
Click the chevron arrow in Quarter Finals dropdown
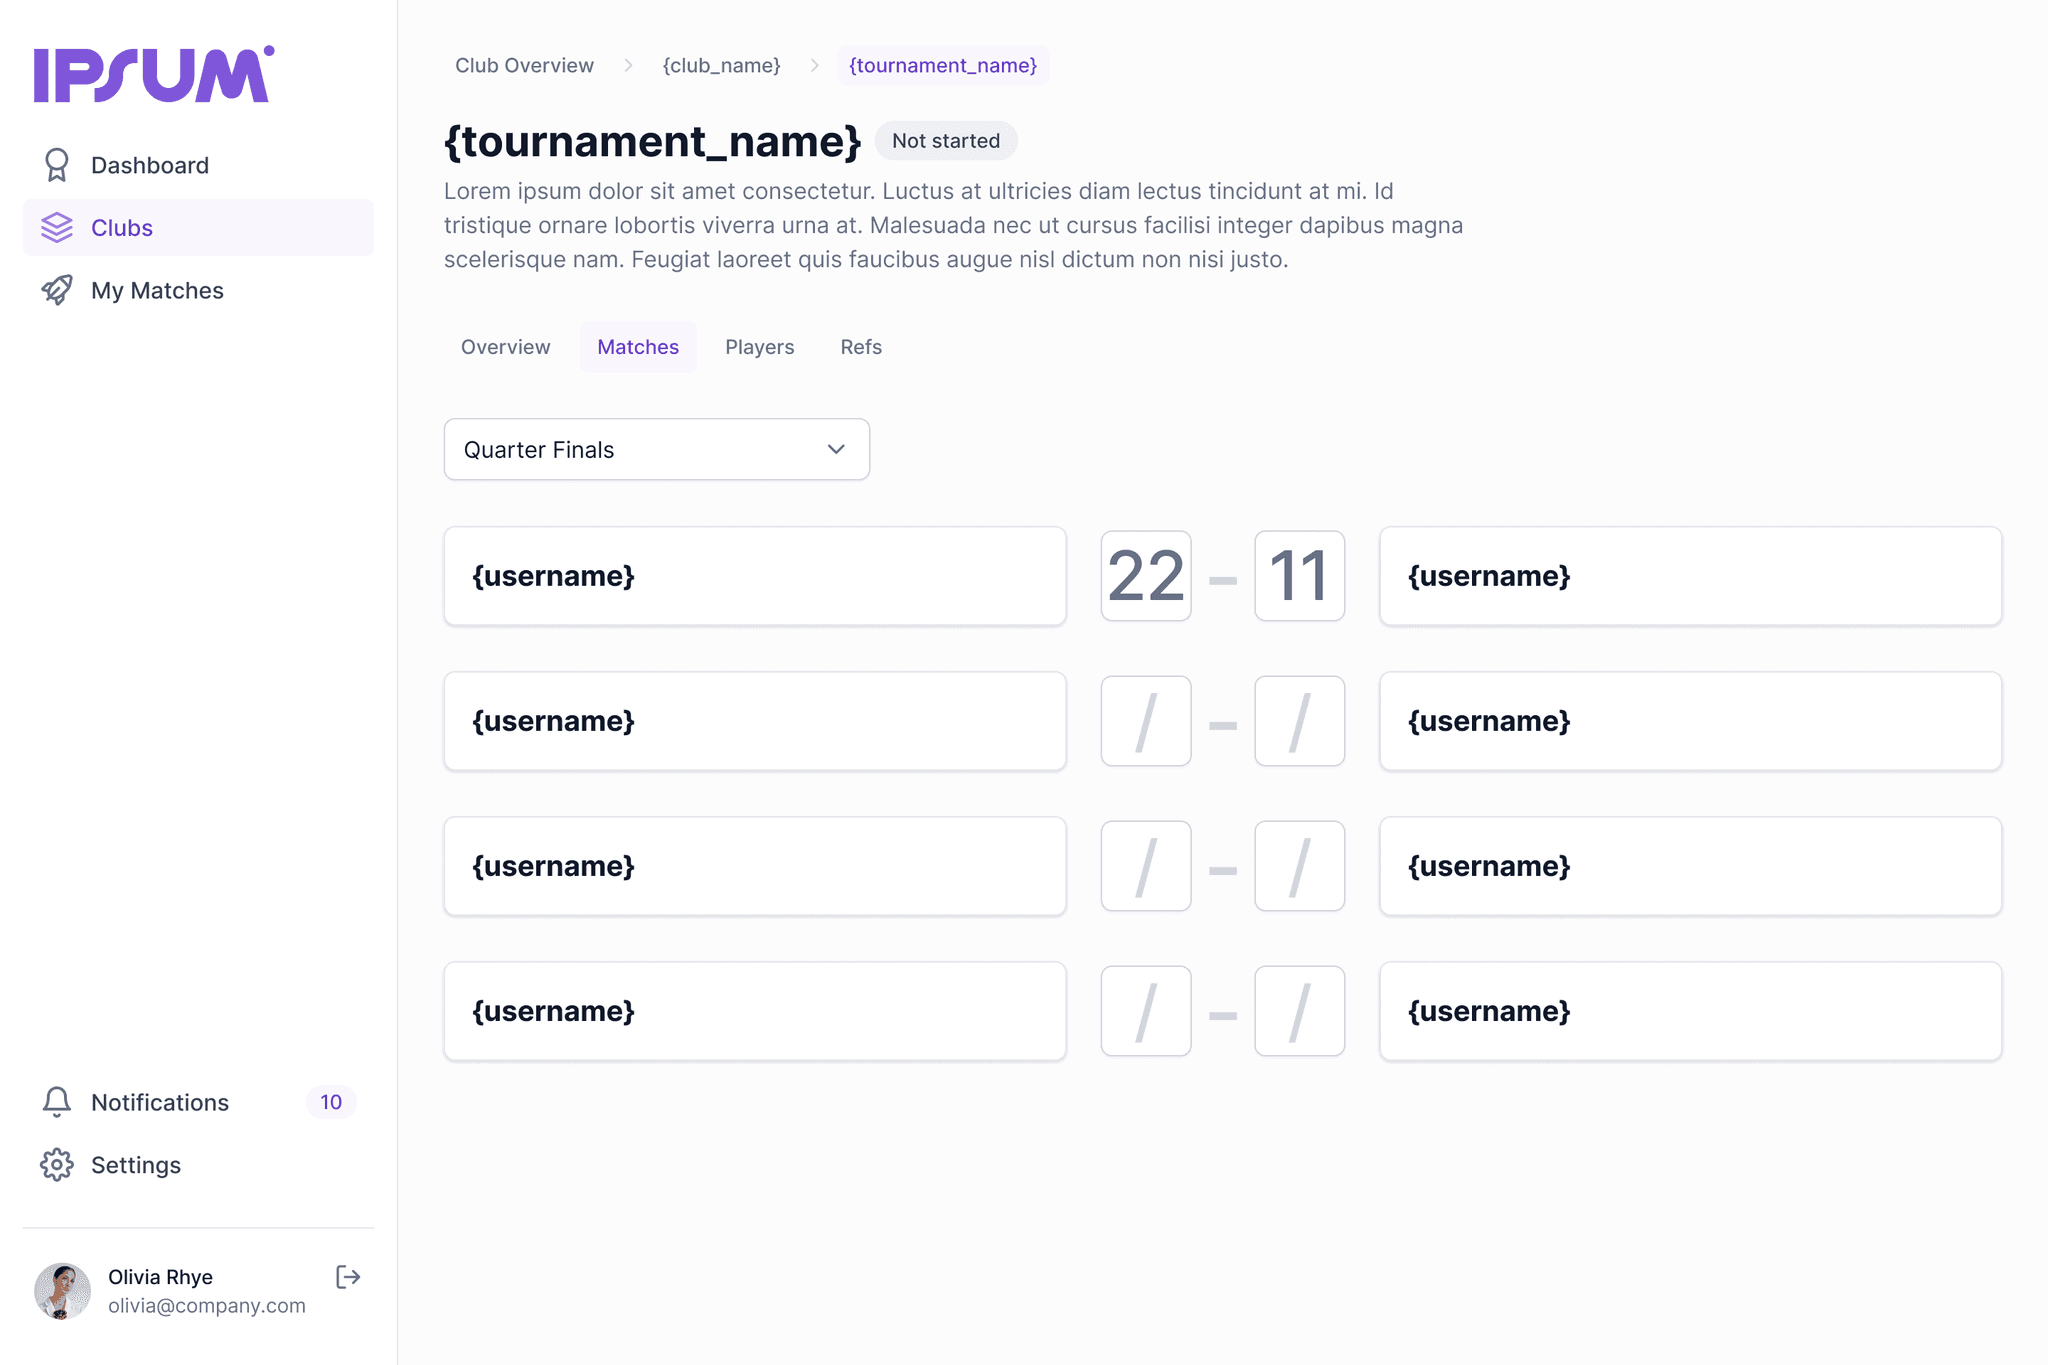point(836,449)
